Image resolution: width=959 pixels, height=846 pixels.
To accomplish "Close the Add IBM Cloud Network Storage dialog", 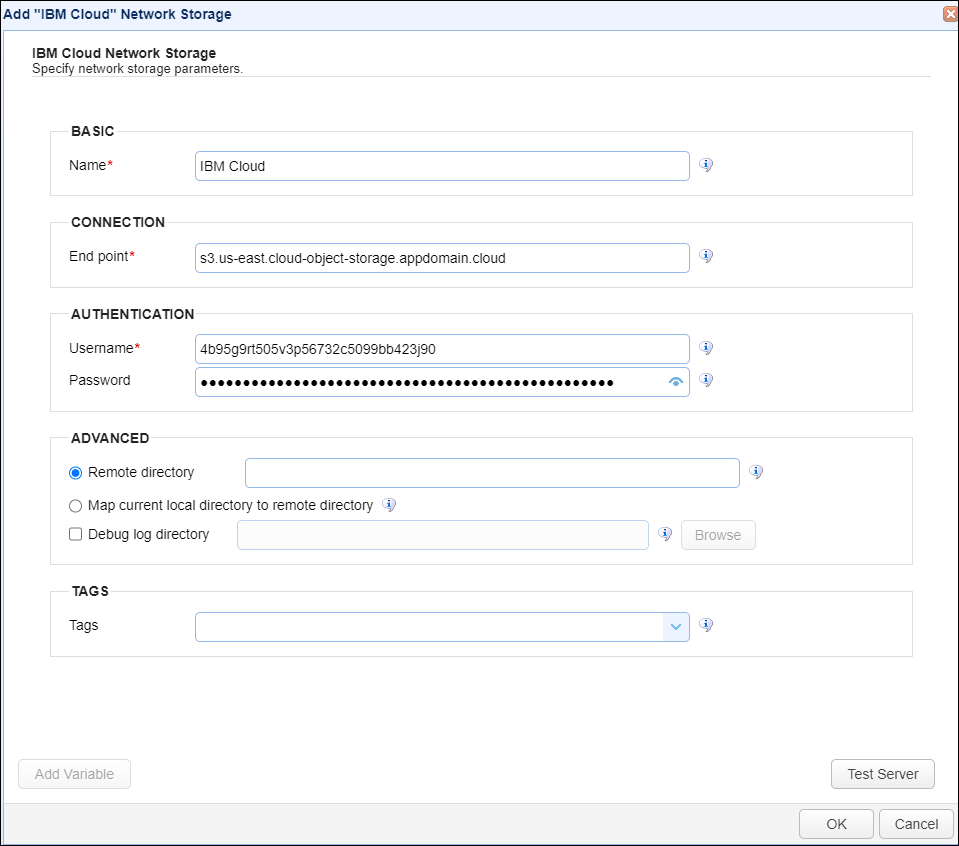I will 951,13.
